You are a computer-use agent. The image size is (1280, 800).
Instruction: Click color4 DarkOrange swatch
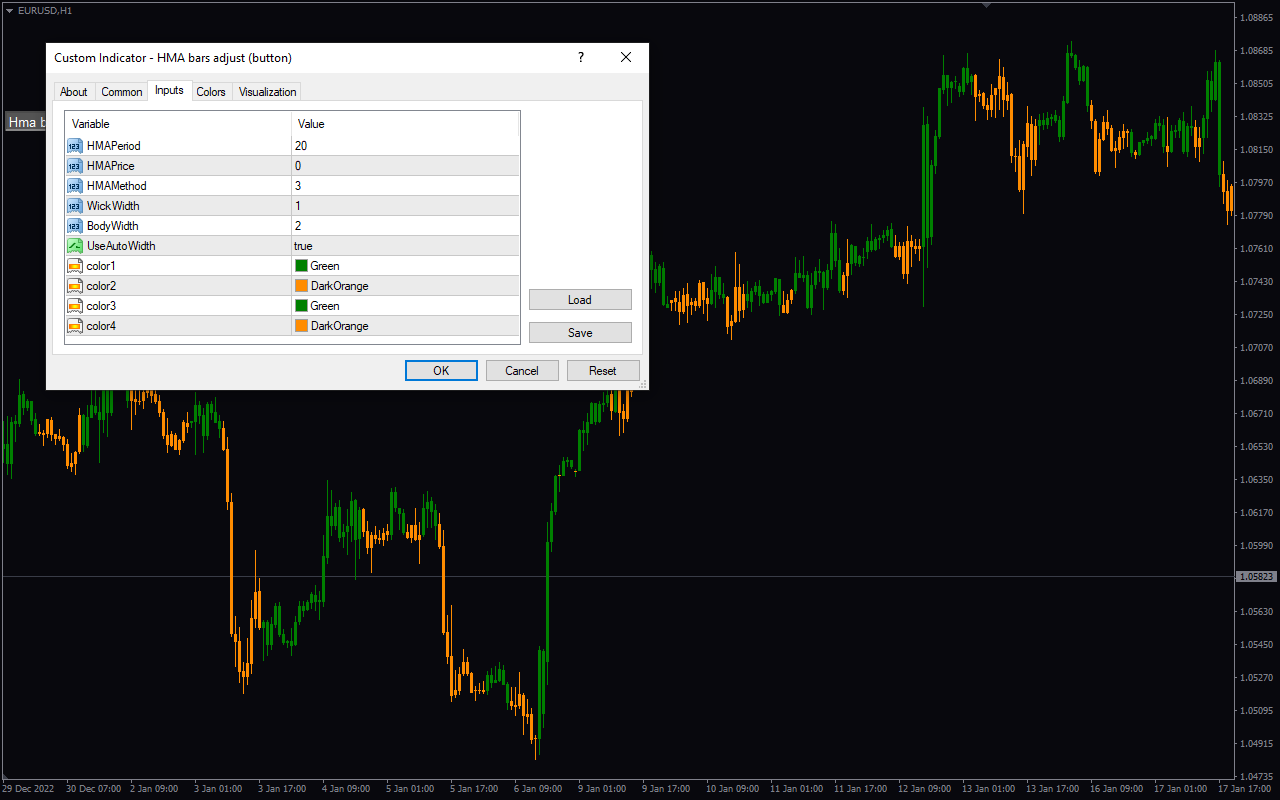click(301, 326)
